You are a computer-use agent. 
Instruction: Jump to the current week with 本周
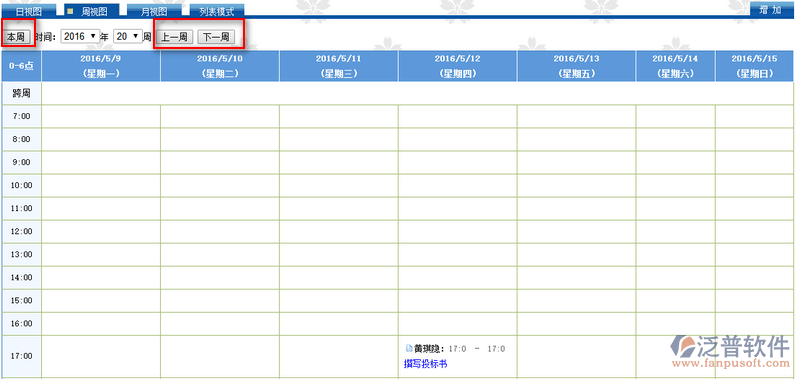coord(17,37)
